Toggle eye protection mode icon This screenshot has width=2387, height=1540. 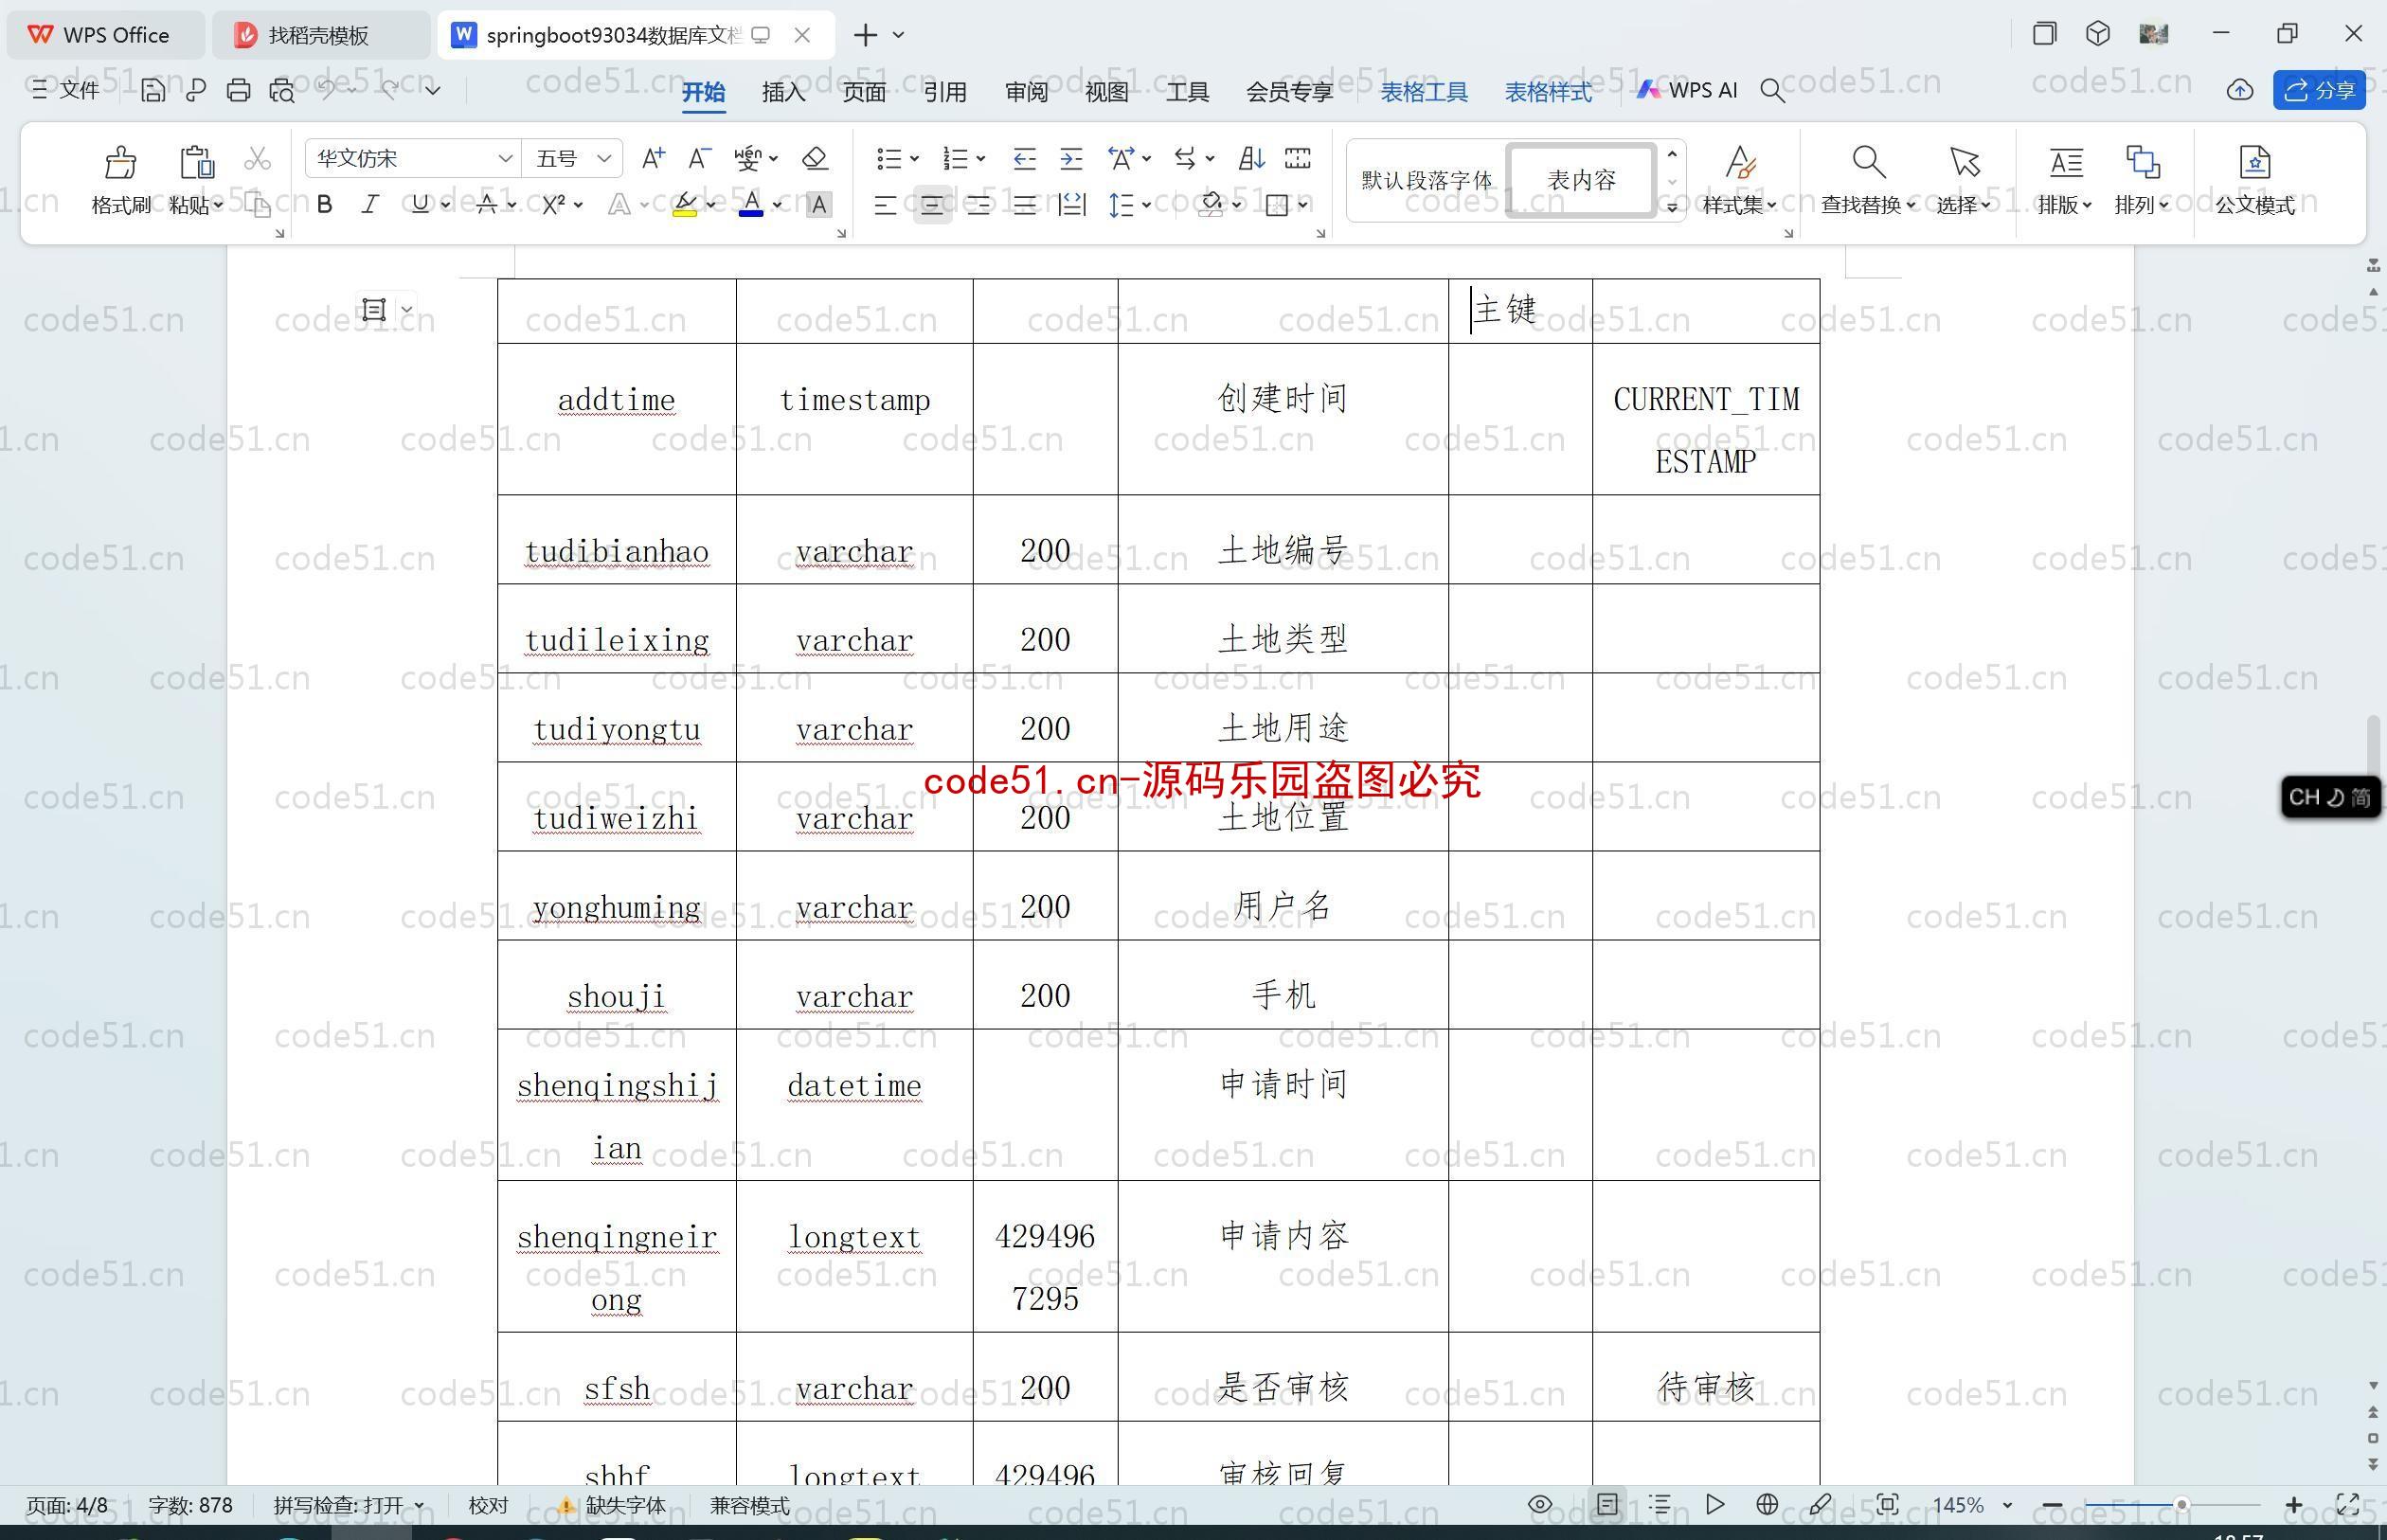click(1540, 1504)
